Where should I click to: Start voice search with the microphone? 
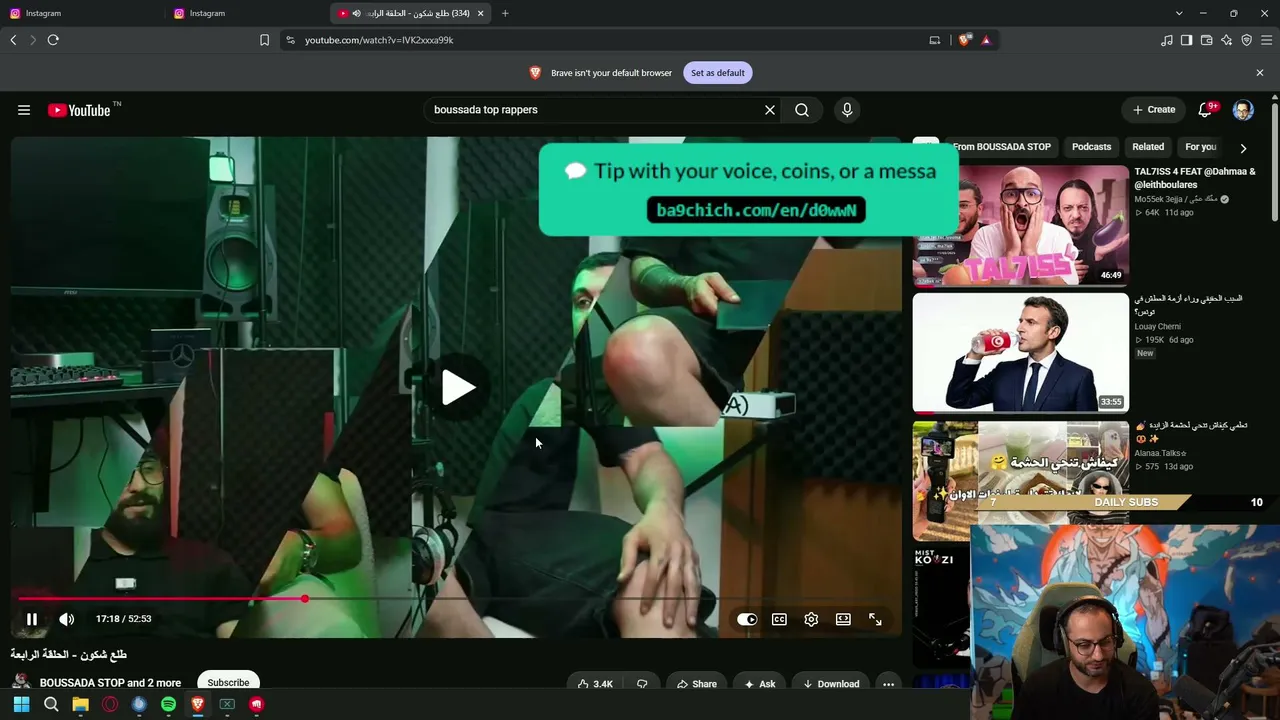click(x=847, y=110)
